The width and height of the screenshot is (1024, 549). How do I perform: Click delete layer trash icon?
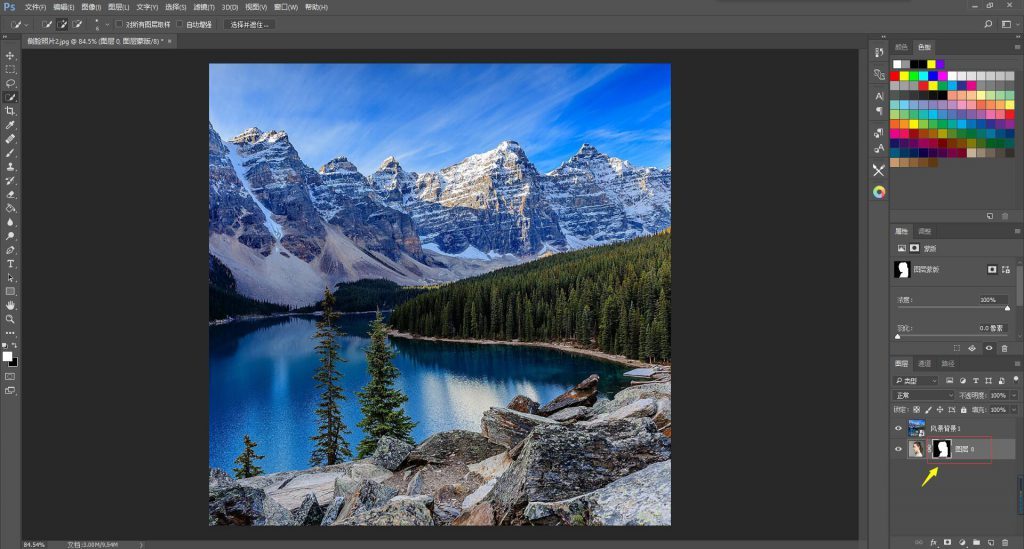pyautogui.click(x=1004, y=541)
